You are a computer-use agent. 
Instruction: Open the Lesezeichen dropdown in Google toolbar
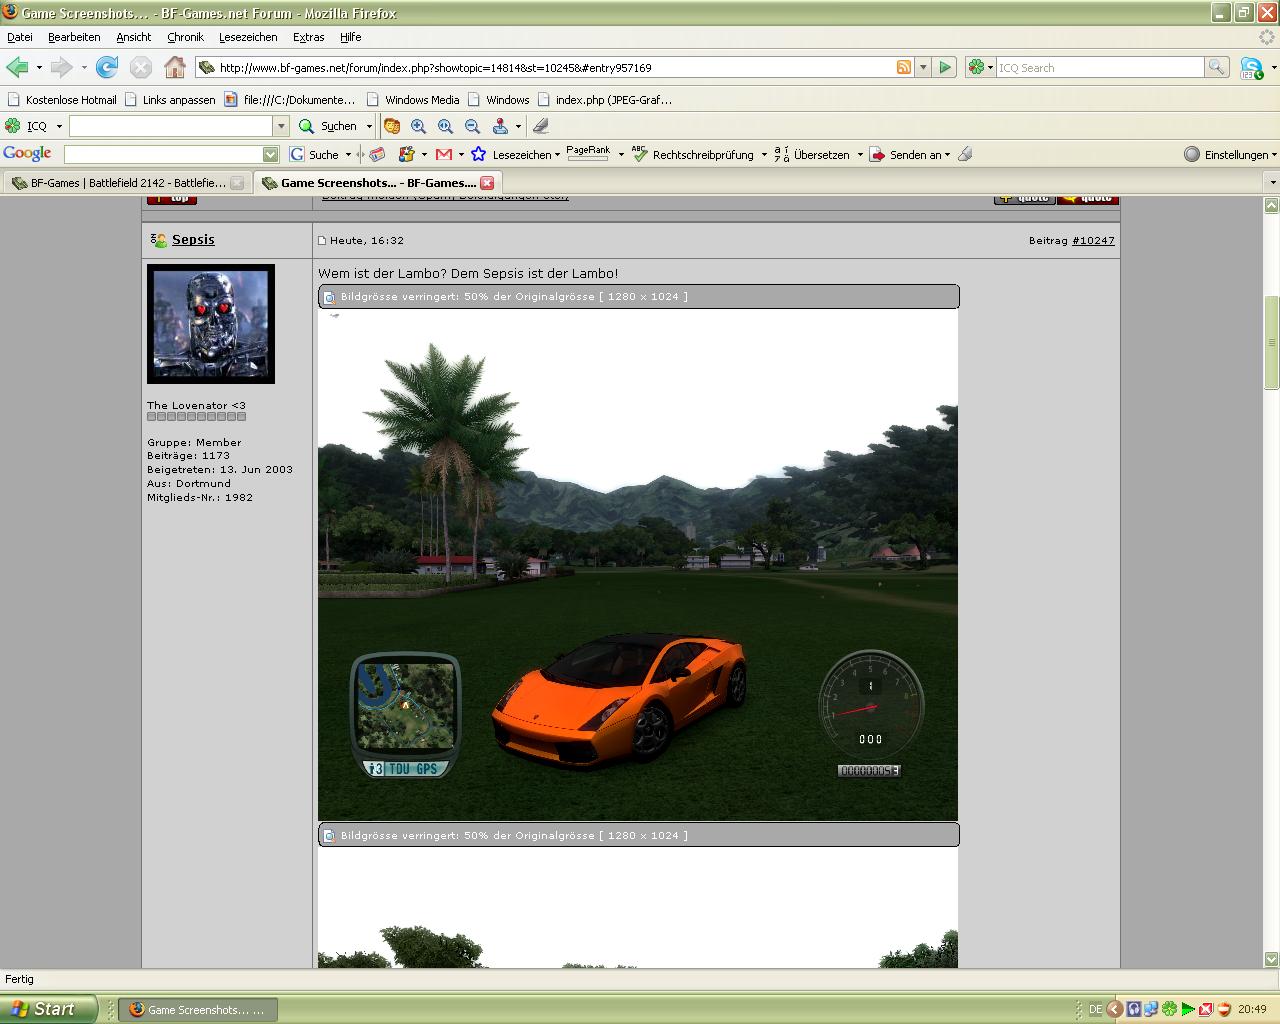[x=557, y=155]
